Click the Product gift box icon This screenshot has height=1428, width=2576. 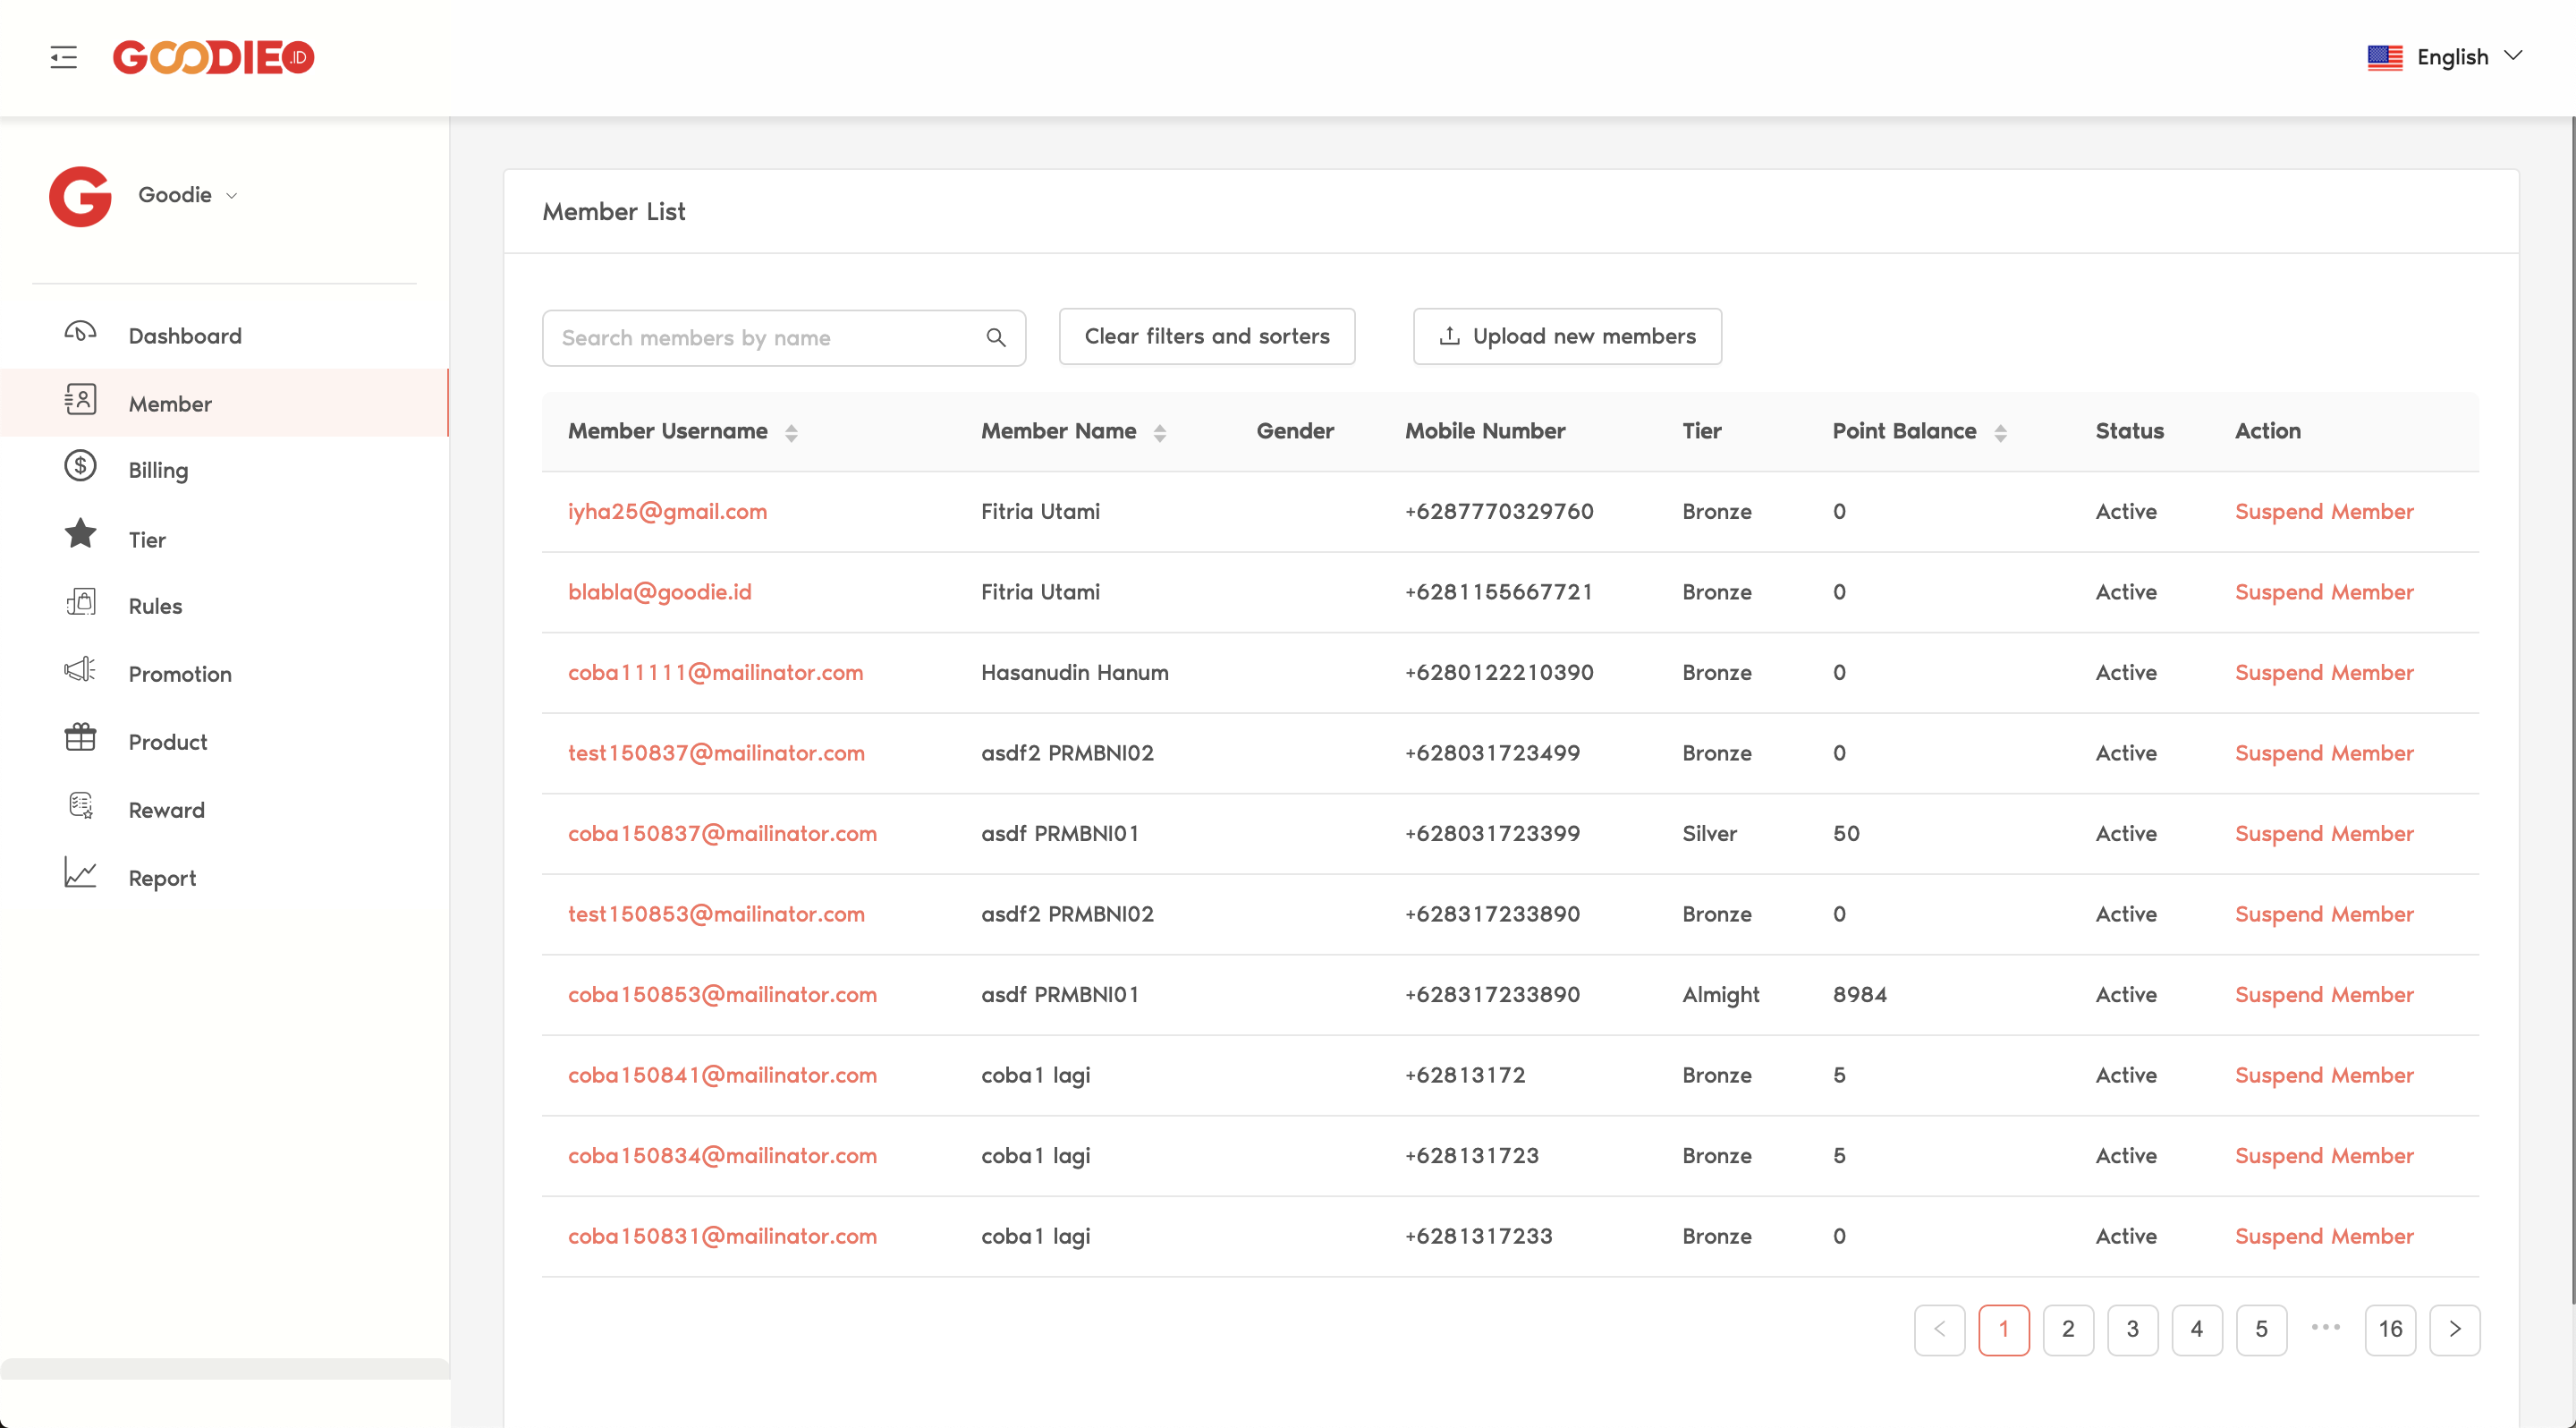pos(80,738)
